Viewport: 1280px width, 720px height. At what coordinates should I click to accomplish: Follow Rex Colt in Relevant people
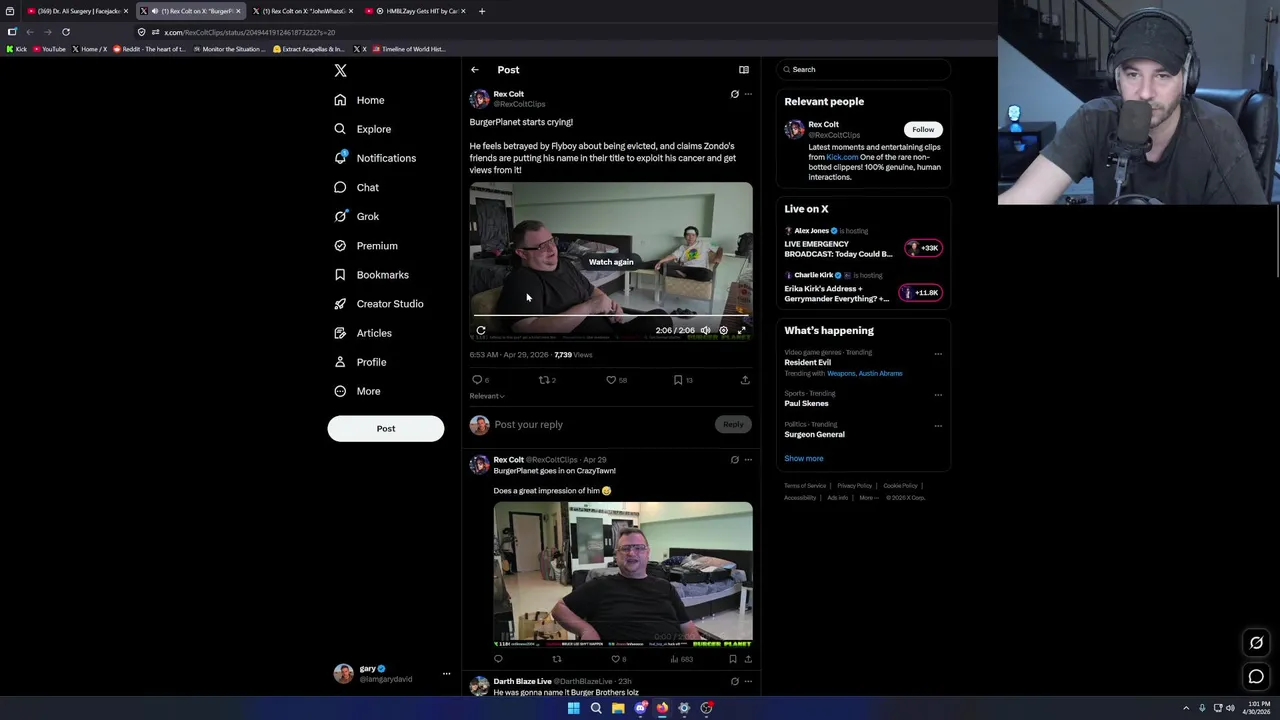point(923,129)
